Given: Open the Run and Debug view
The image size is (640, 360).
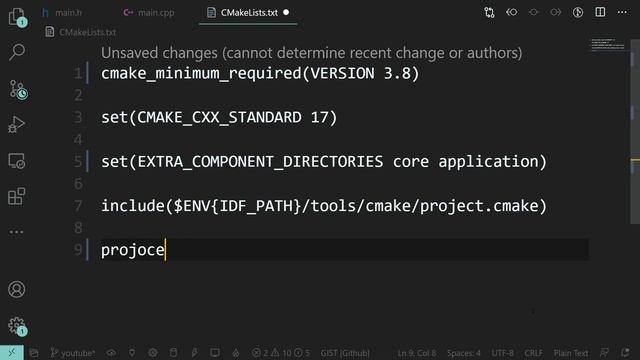Looking at the screenshot, I should [x=16, y=124].
